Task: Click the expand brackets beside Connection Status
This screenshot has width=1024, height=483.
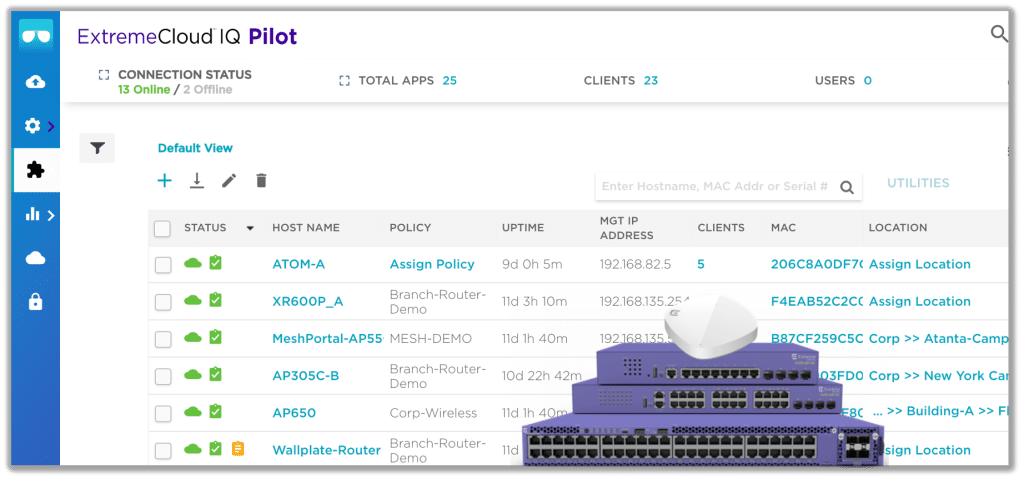Action: tap(104, 74)
